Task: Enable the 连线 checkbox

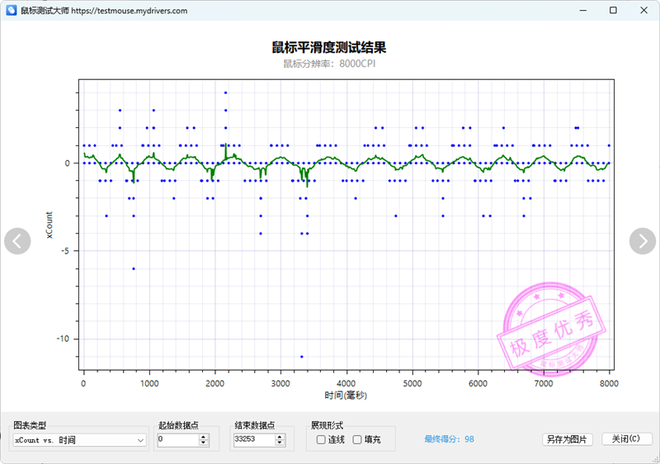Action: [320, 439]
